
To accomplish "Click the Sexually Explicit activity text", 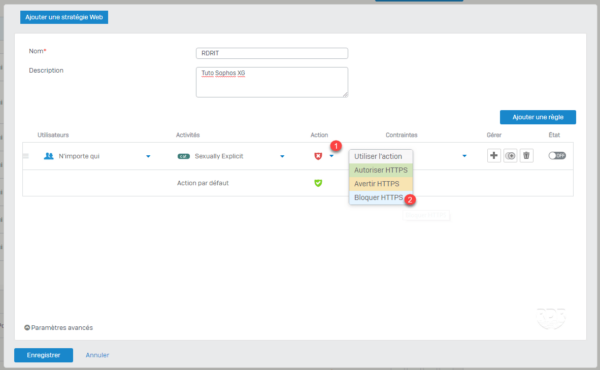I will (219, 156).
